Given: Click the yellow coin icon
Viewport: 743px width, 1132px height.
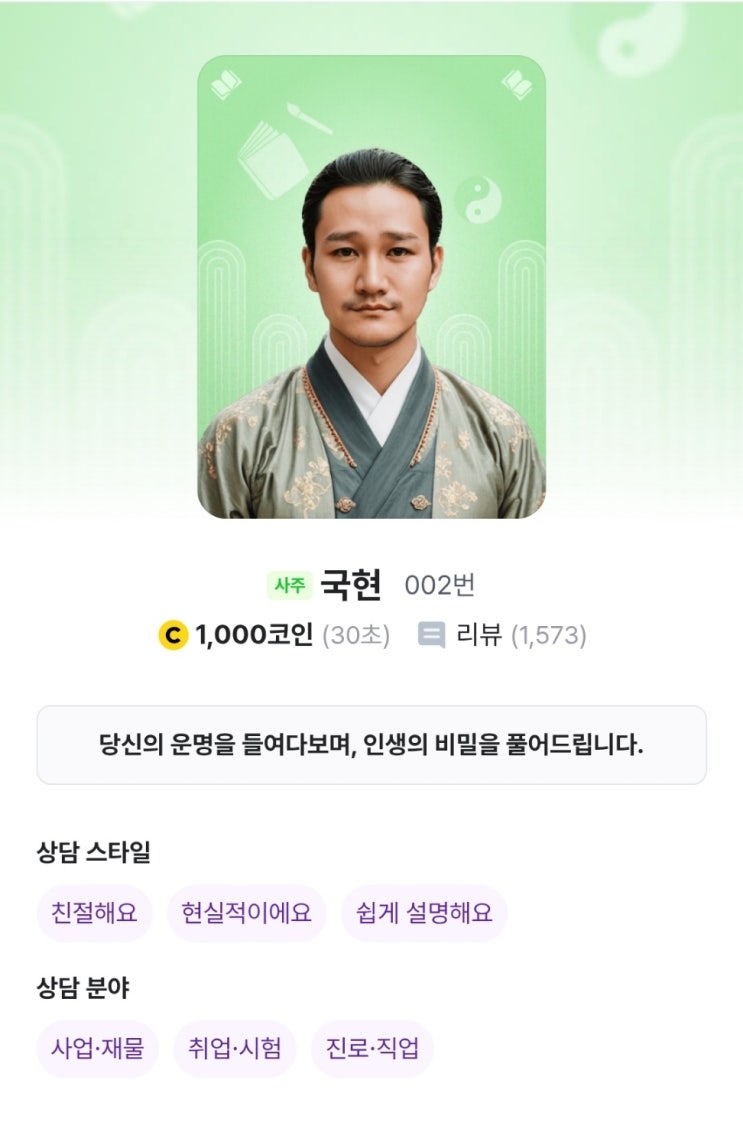Looking at the screenshot, I should (173, 635).
